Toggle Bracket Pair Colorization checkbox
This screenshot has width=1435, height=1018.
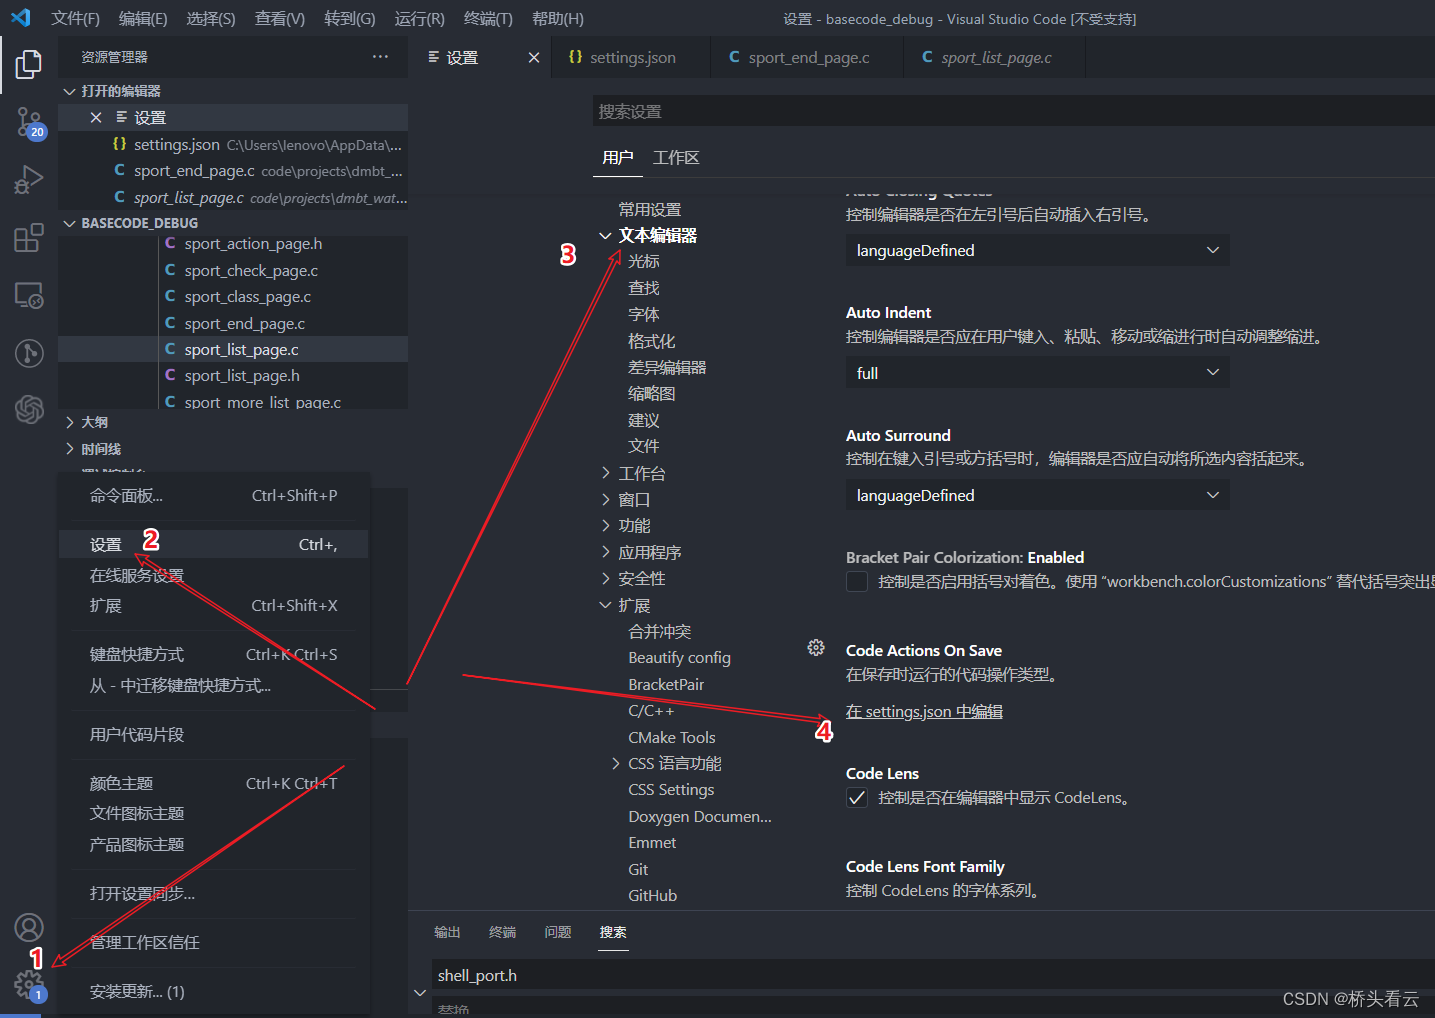pyautogui.click(x=857, y=582)
